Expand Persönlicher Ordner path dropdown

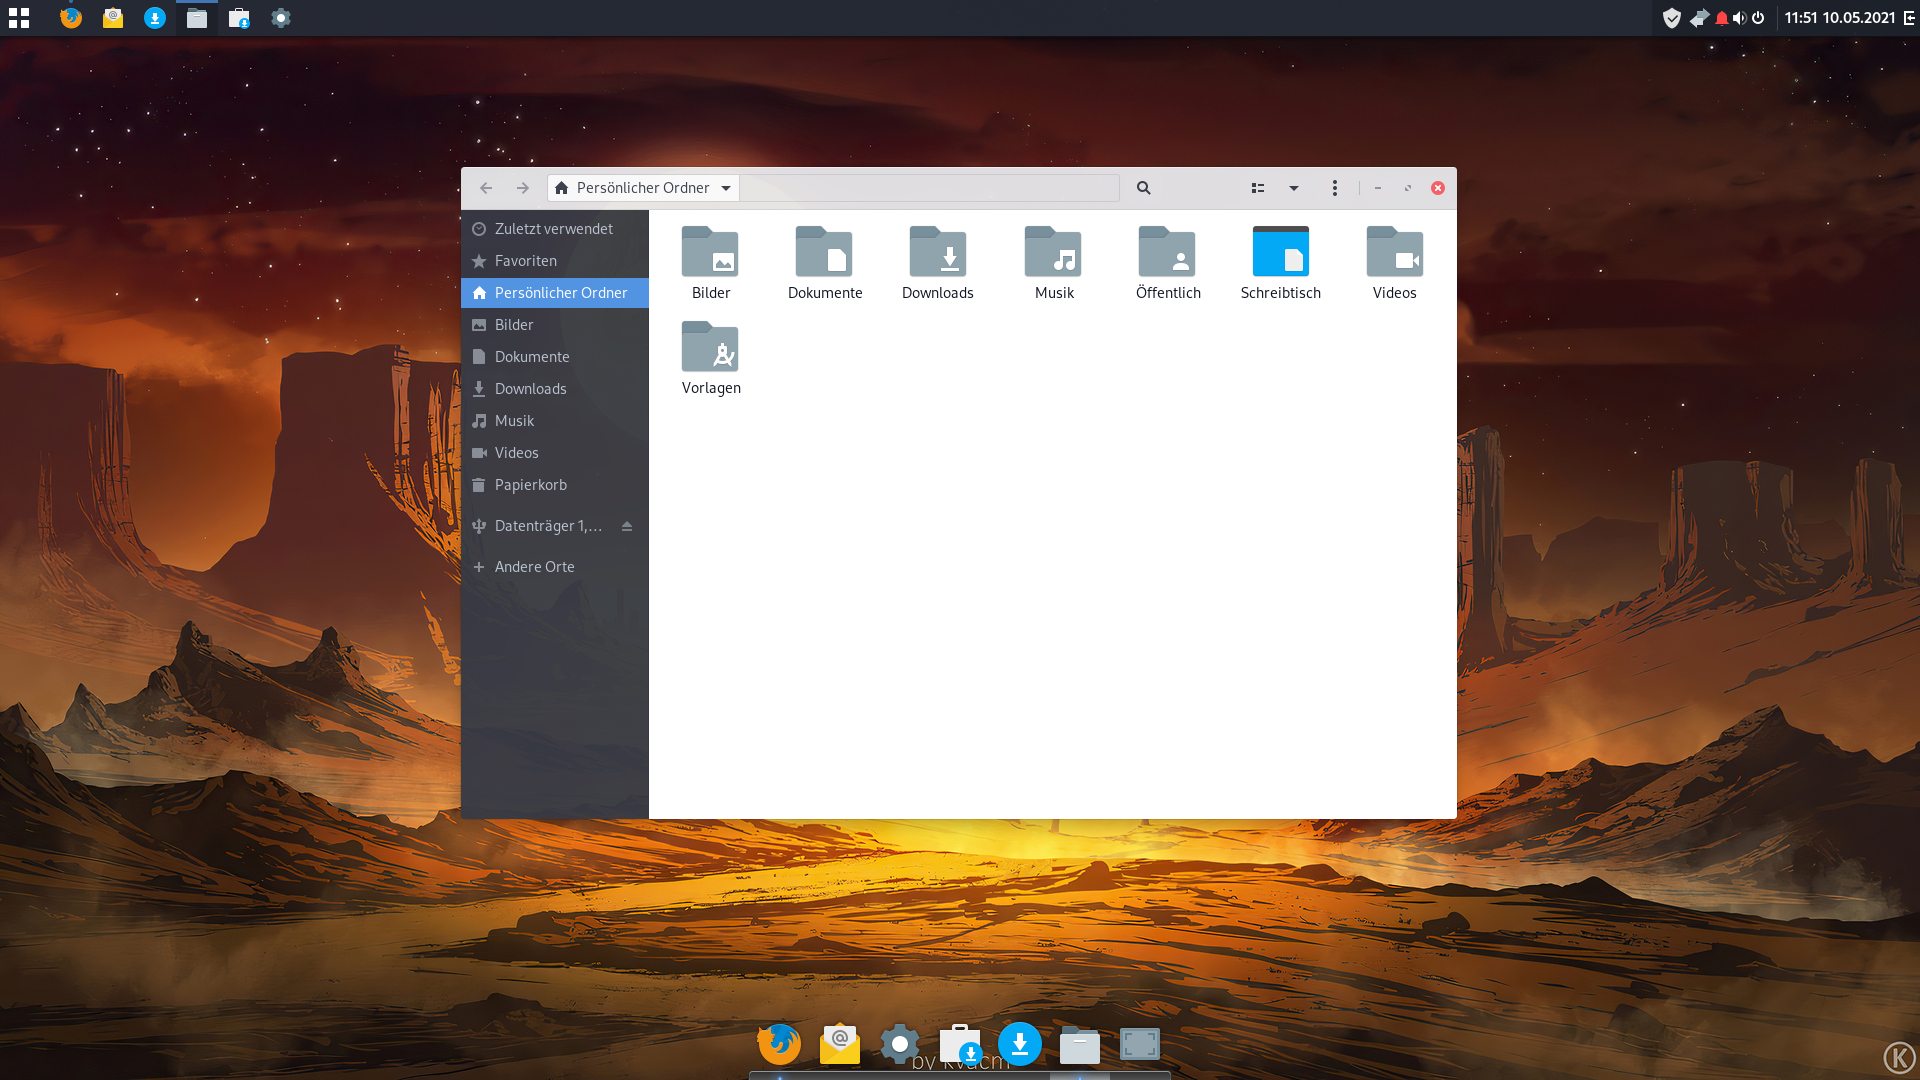(x=726, y=188)
